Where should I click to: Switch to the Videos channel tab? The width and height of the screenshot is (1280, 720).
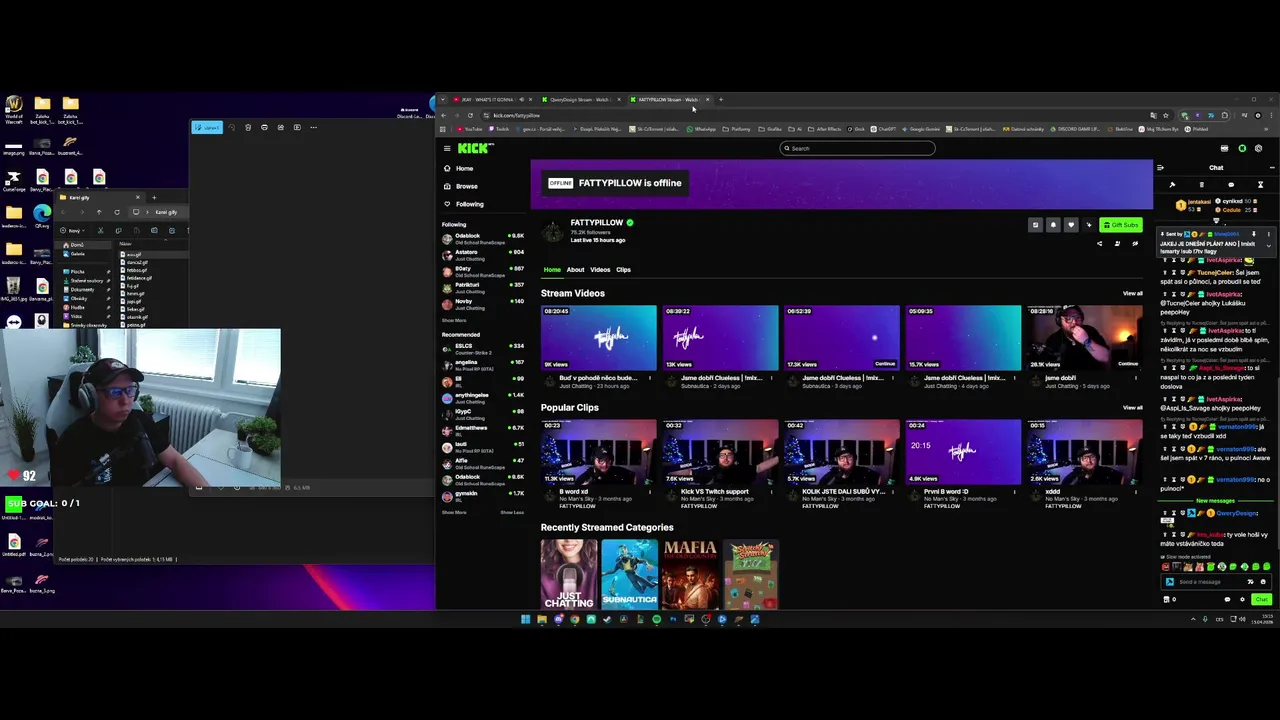pos(600,270)
